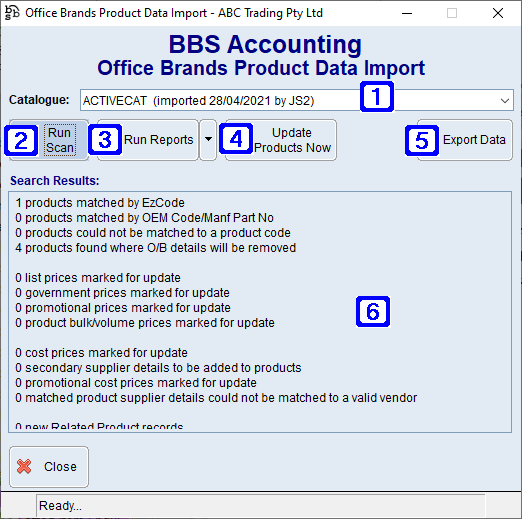Select '0 promotional cost prices marked for update'
This screenshot has width=522, height=519.
[x=136, y=383]
